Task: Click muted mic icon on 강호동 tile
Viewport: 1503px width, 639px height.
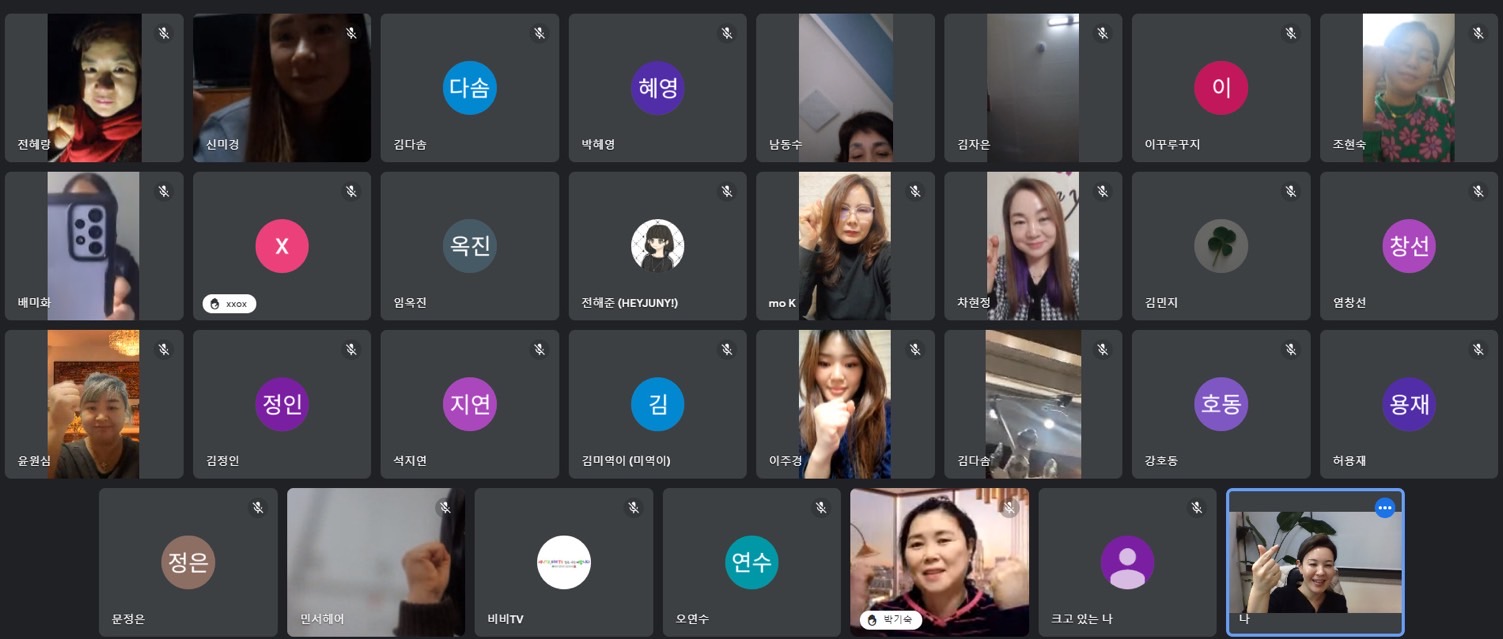Action: [x=1290, y=349]
